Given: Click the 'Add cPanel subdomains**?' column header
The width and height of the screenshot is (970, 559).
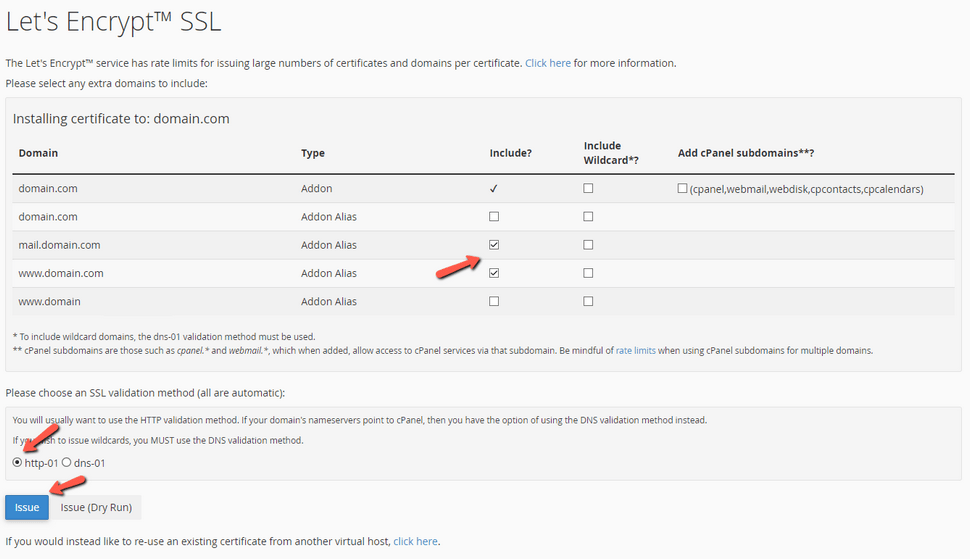Looking at the screenshot, I should pos(746,153).
